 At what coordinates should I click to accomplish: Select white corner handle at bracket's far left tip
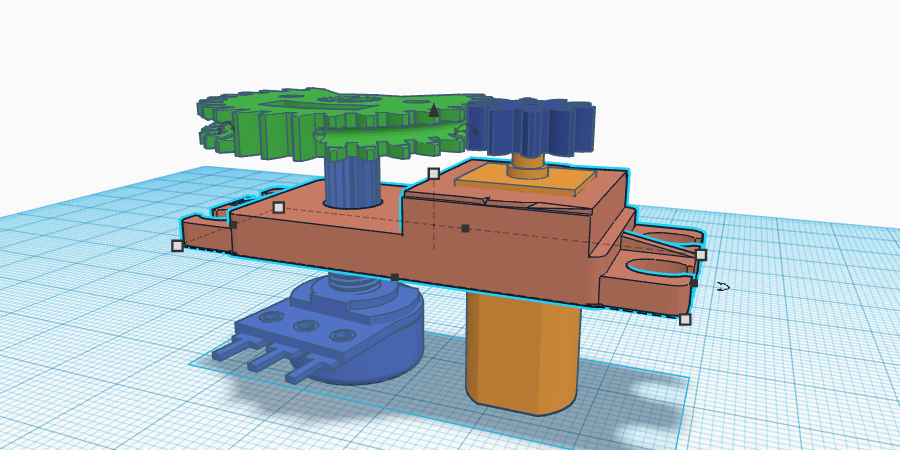177,246
